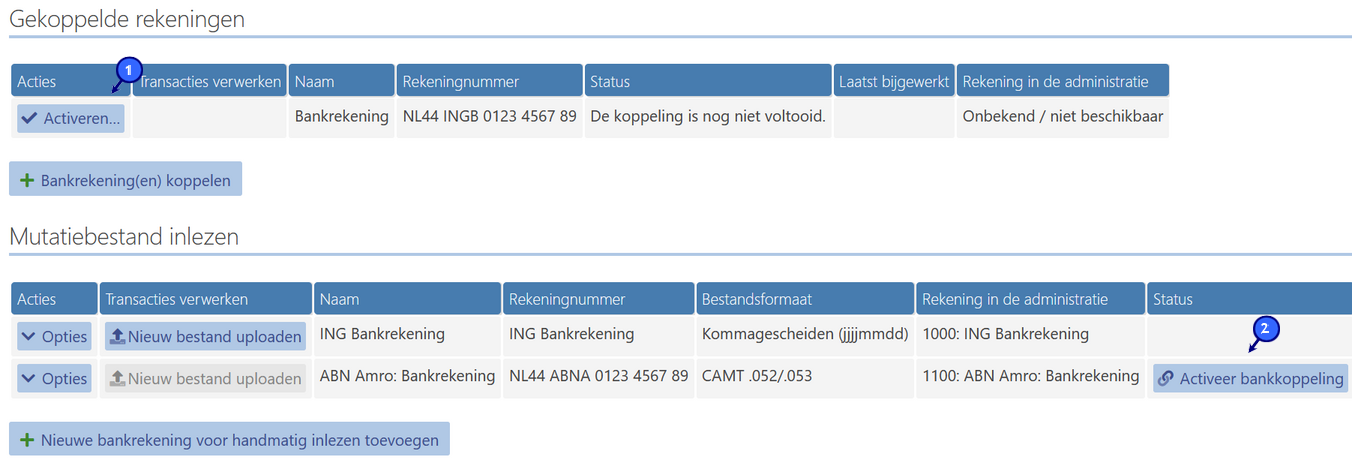Screen dimensions: 1352x463
Task: Click the Laatst bijgewerkt column header
Action: (894, 81)
